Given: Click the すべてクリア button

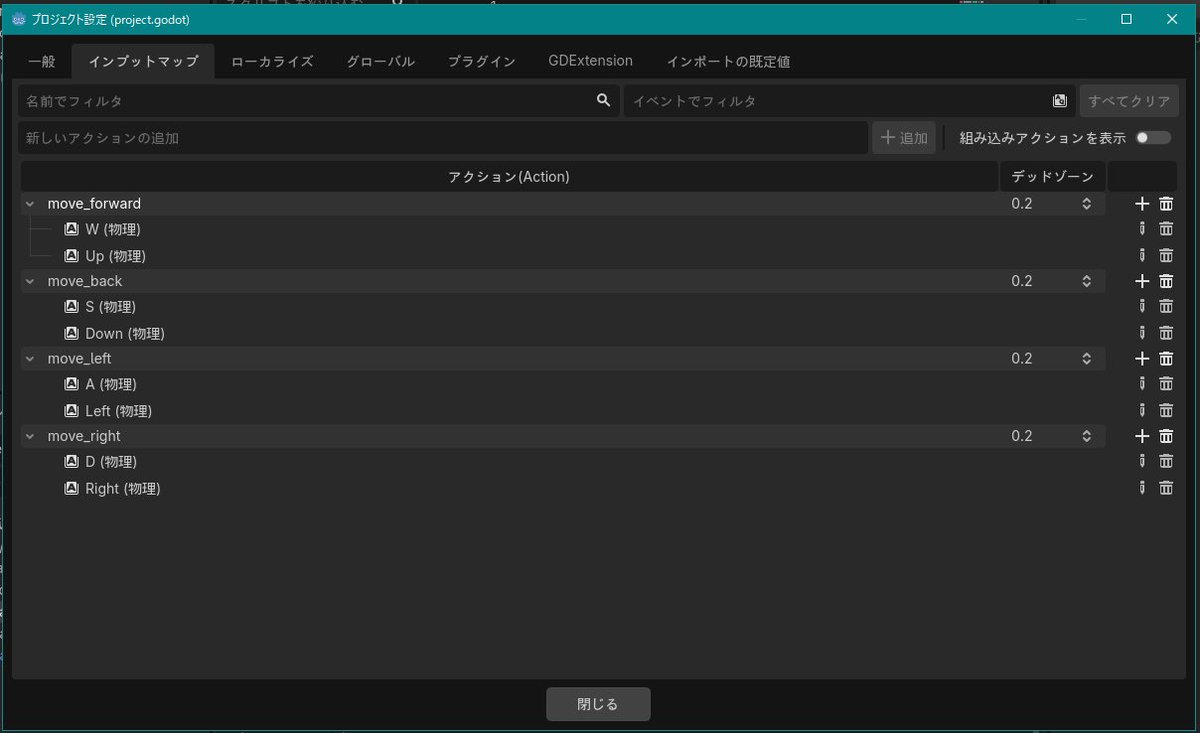Looking at the screenshot, I should pyautogui.click(x=1129, y=101).
